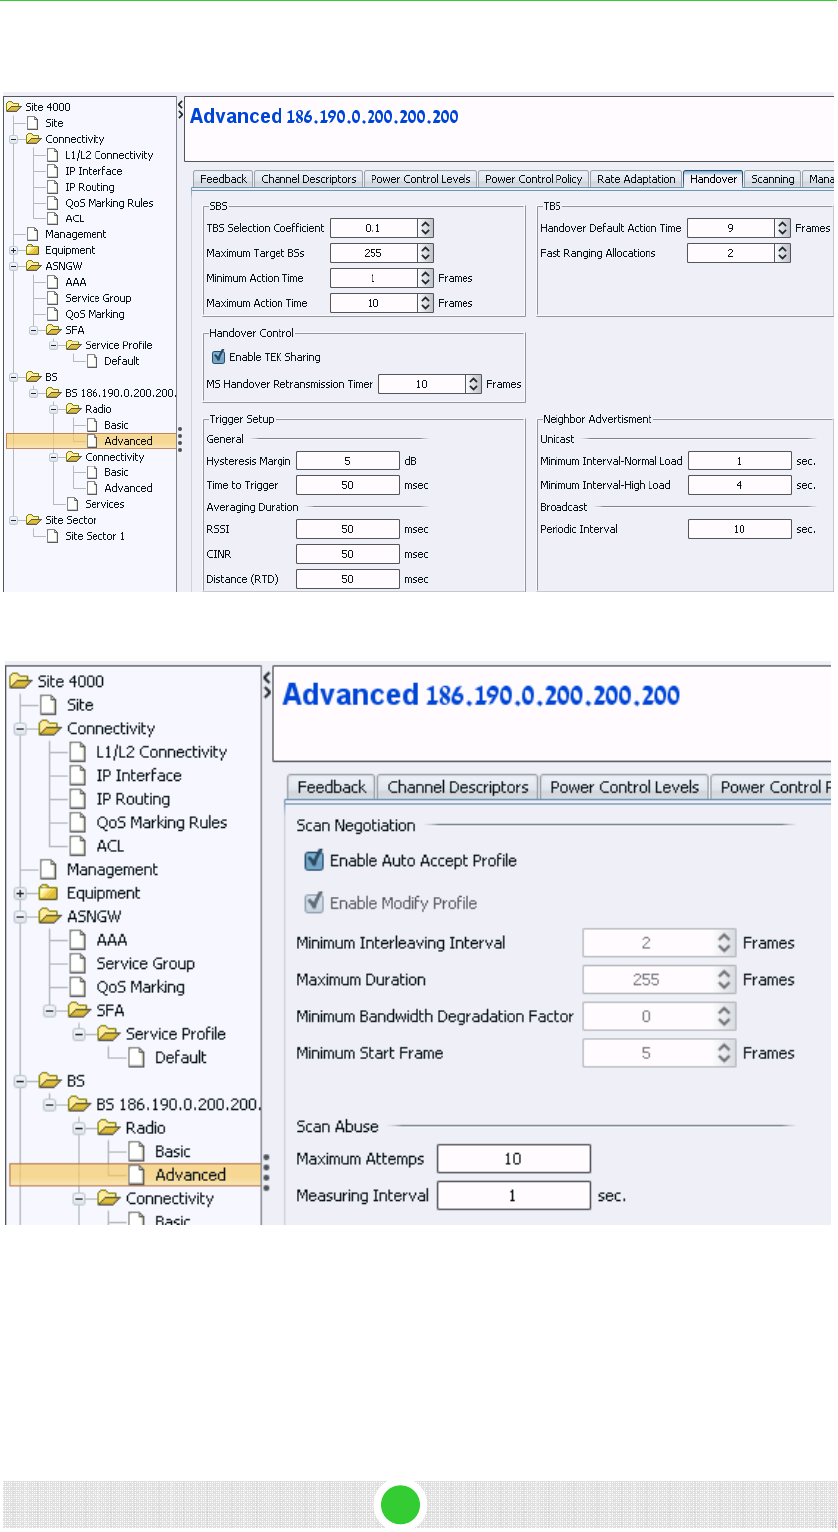Click RSSI averaging duration field
This screenshot has height=1532, width=838.
[348, 529]
